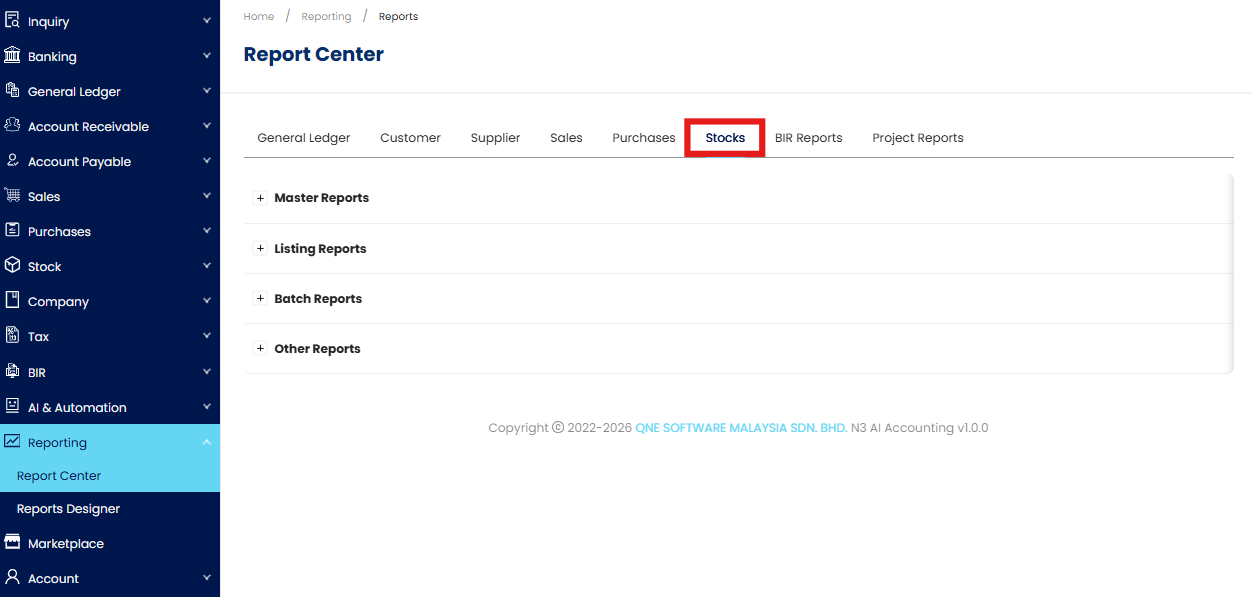Click the Reporting chart icon
This screenshot has width=1252, height=597.
point(12,441)
